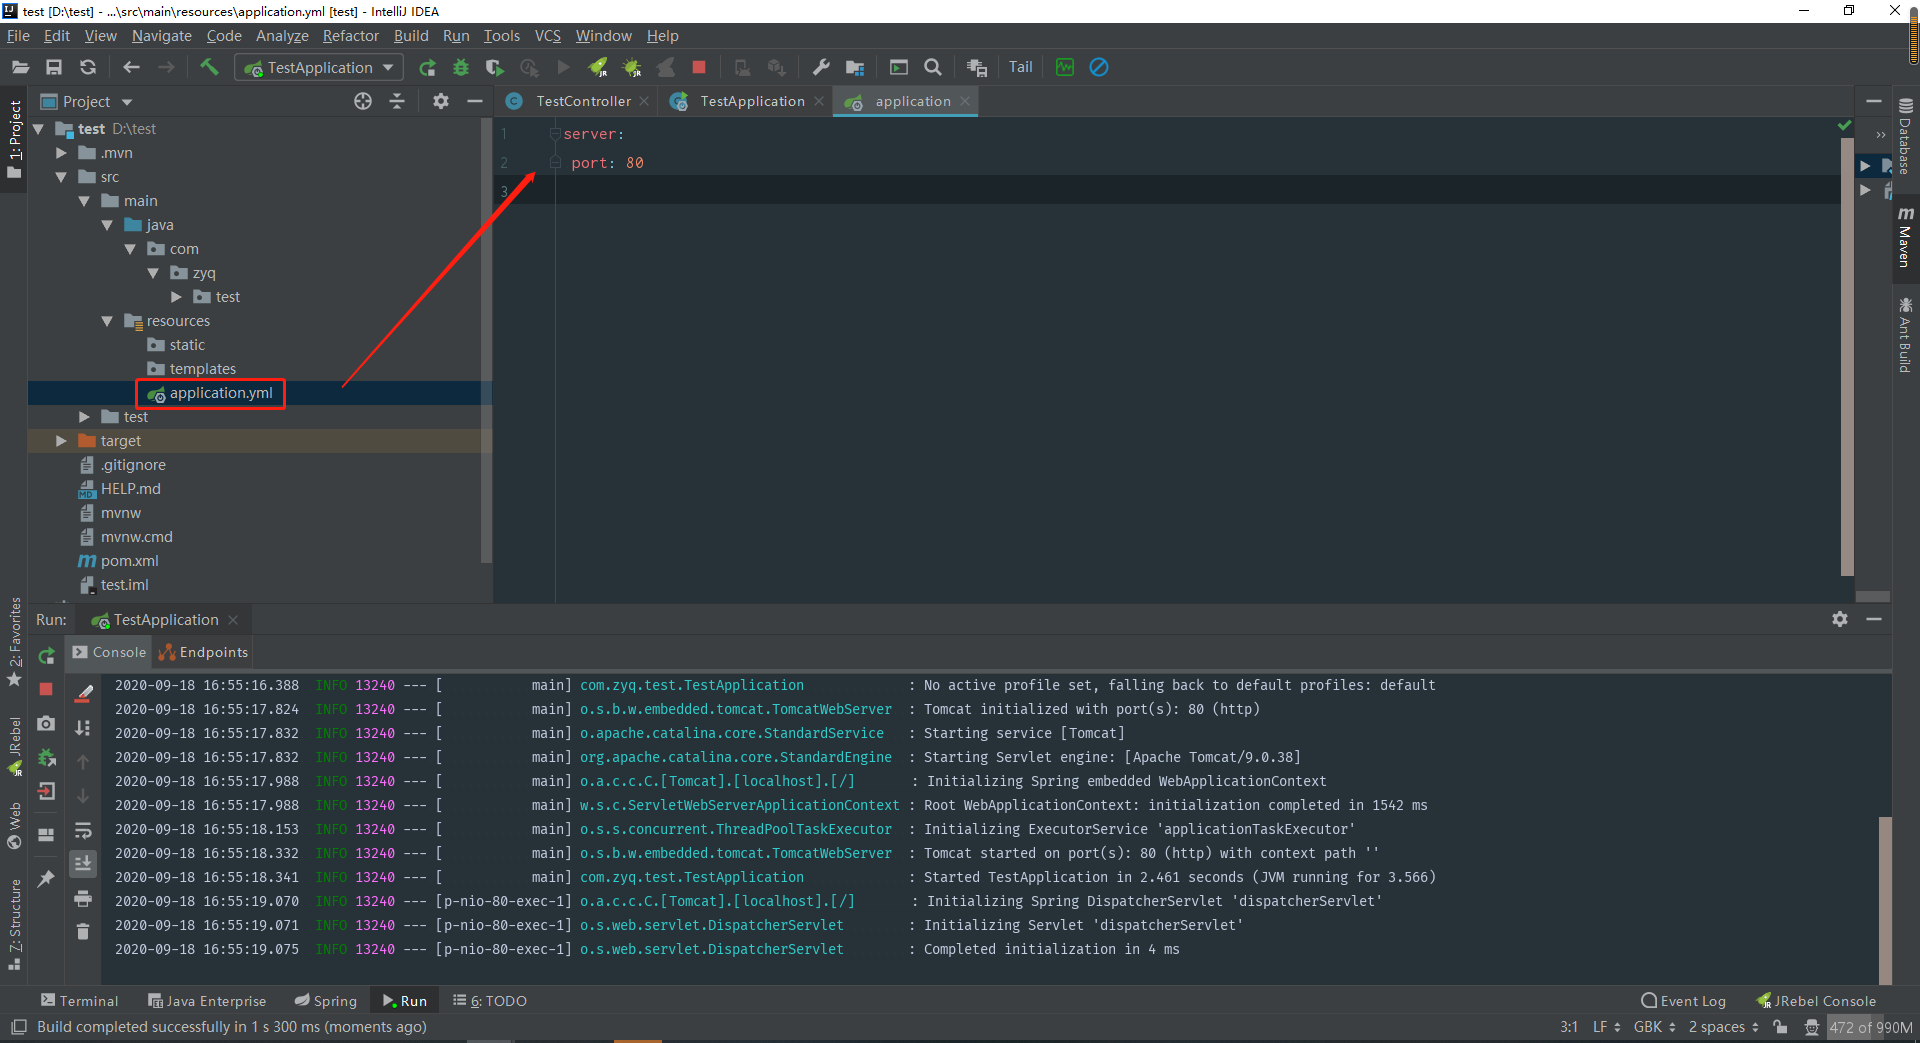
Task: Toggle soft-wrap in the console
Action: [x=83, y=830]
